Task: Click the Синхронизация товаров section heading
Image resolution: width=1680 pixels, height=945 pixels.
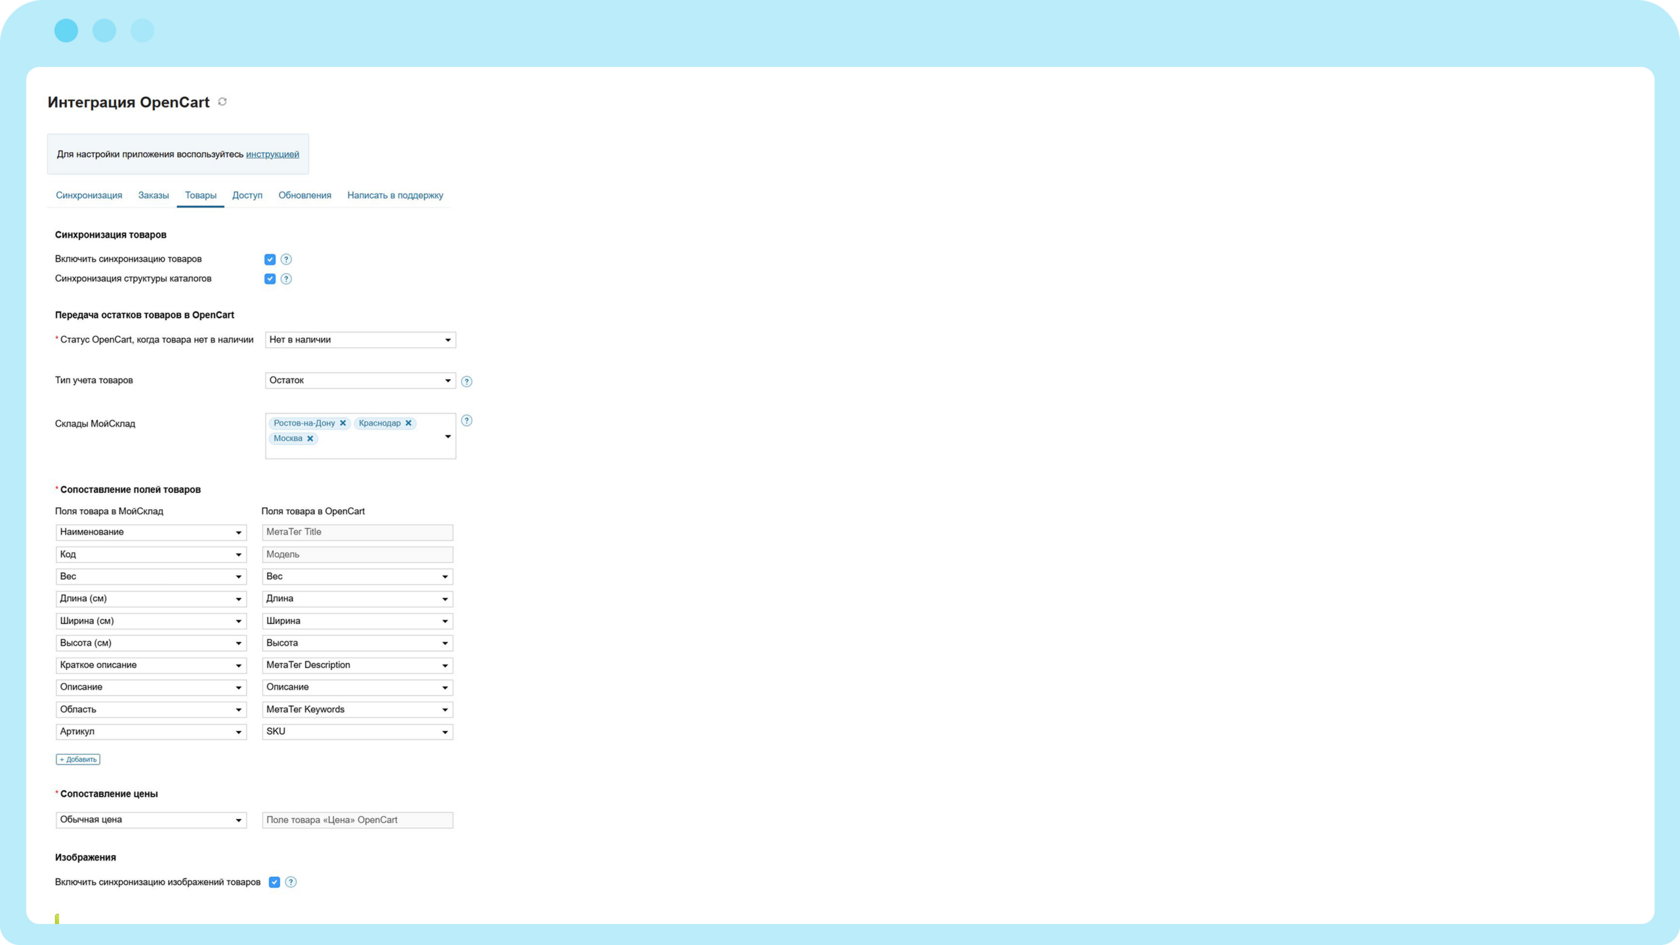Action: (x=111, y=235)
